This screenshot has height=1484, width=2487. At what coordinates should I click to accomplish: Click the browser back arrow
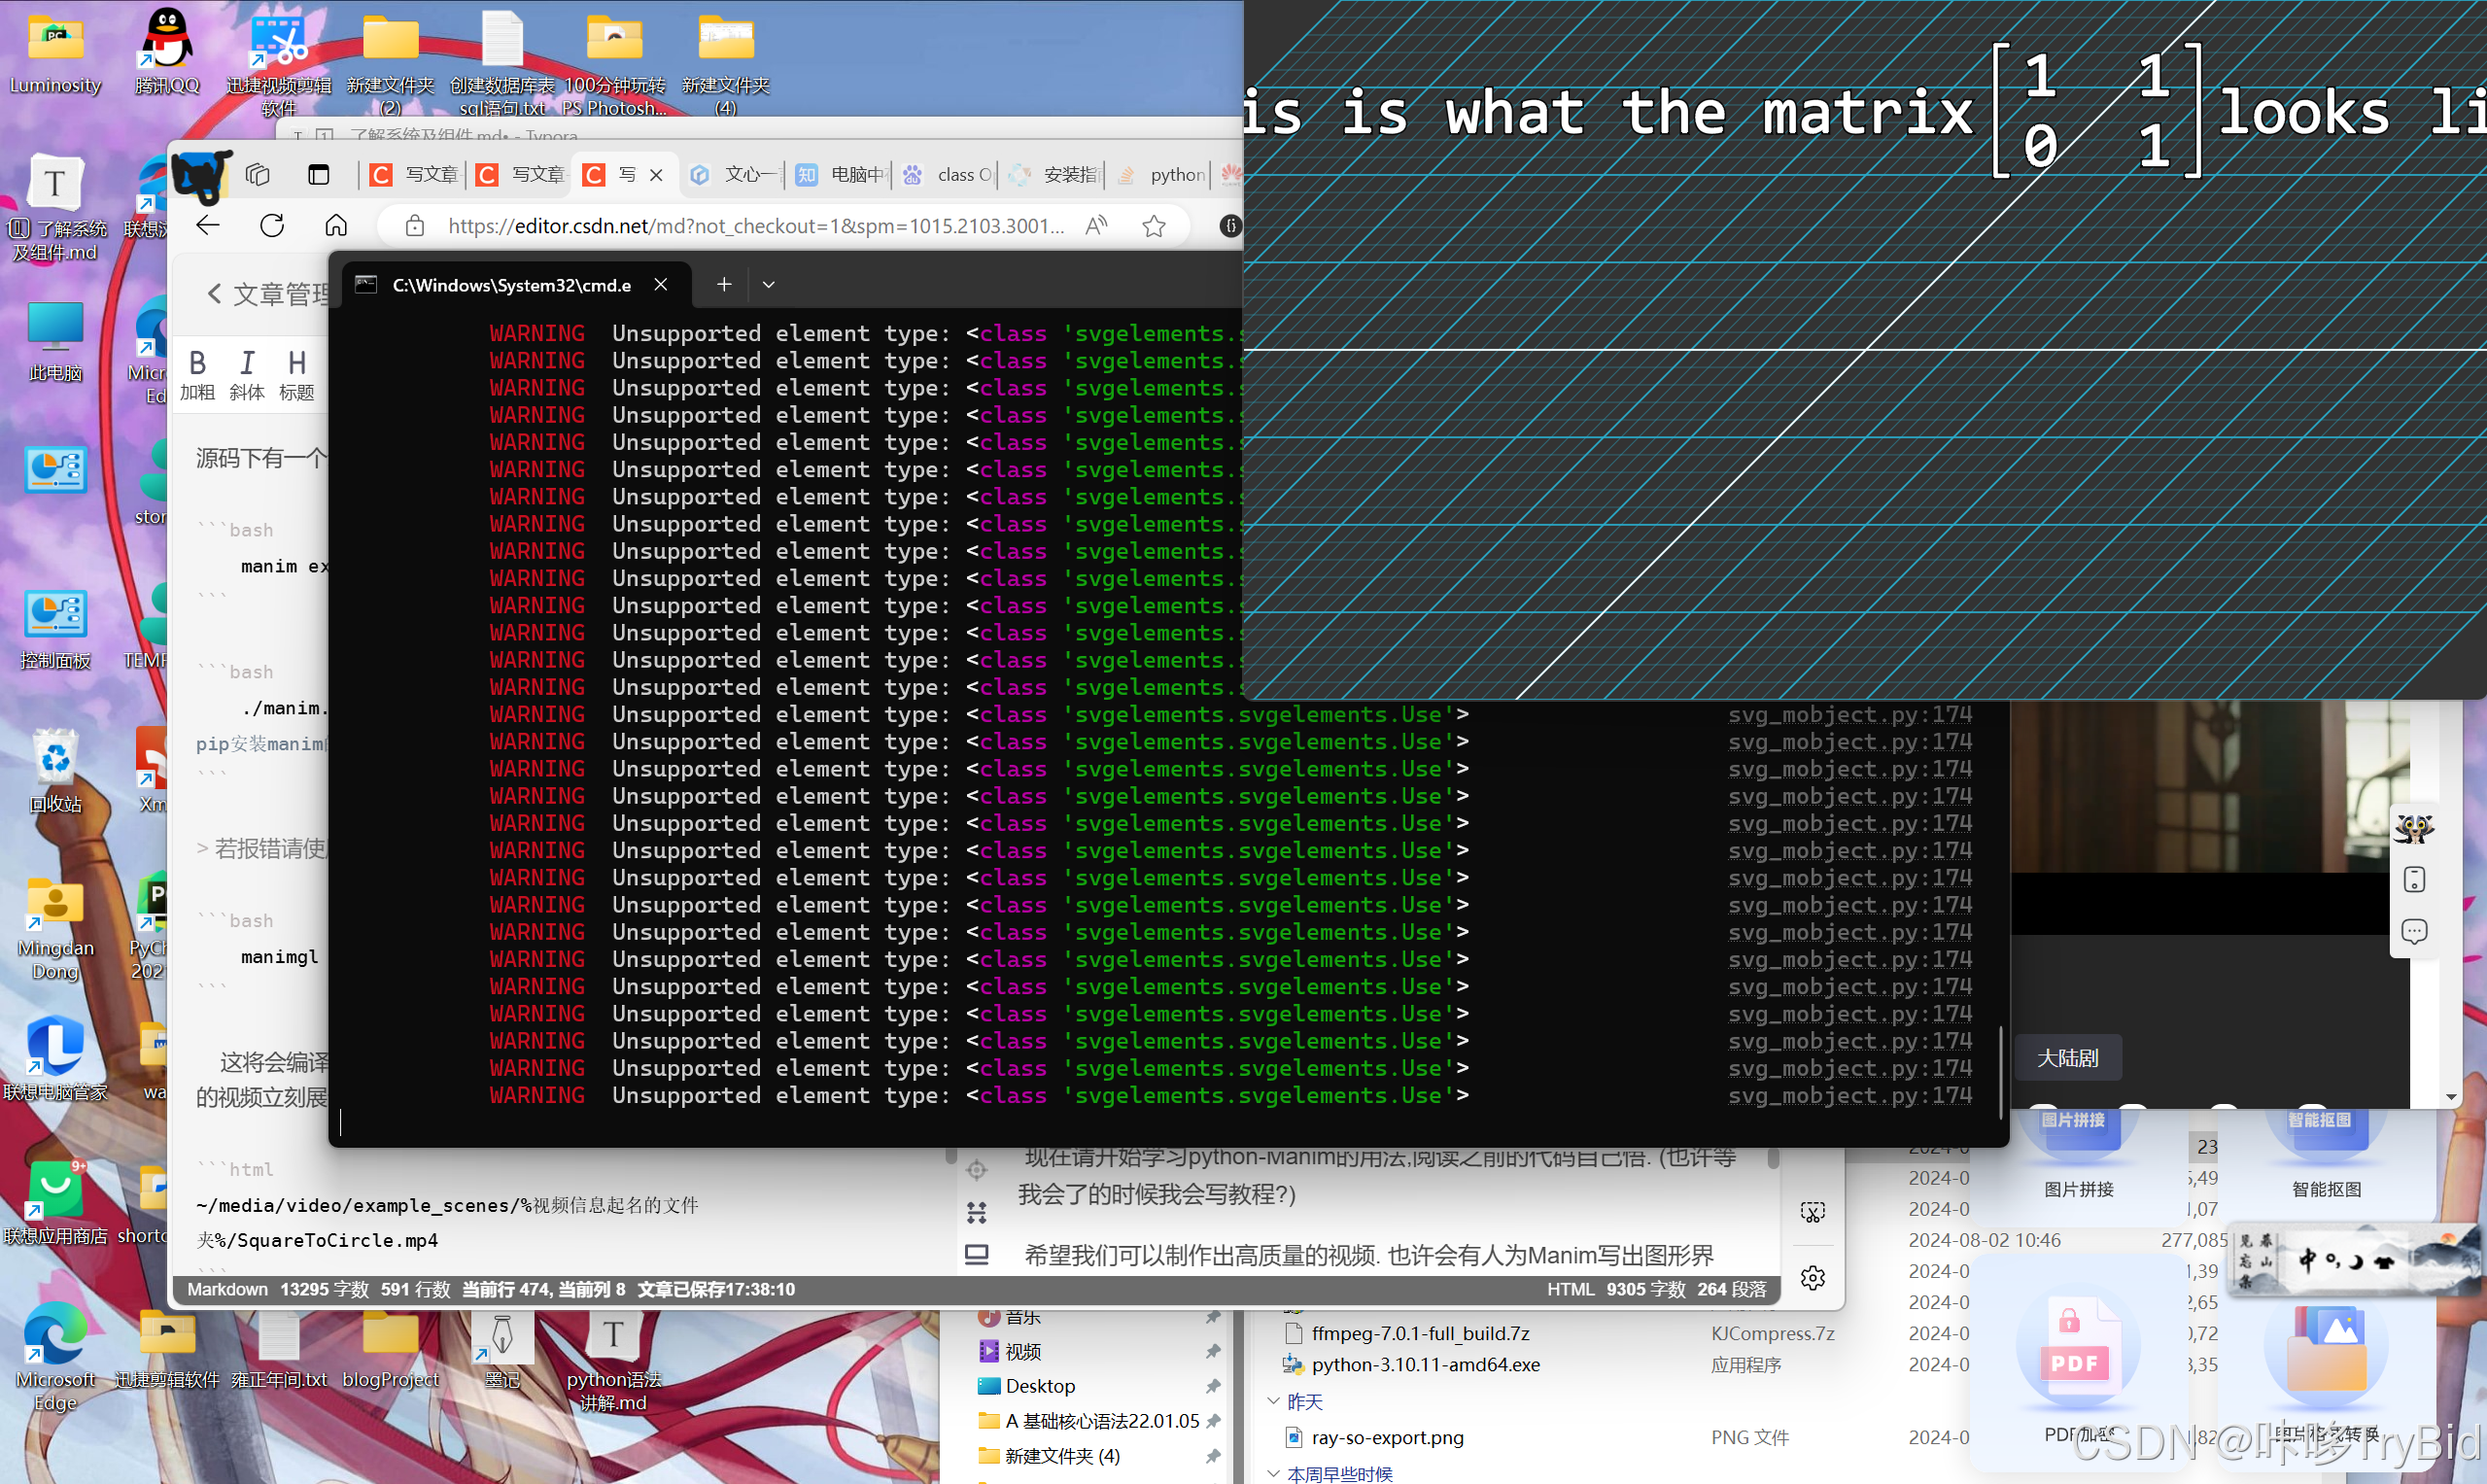click(208, 225)
